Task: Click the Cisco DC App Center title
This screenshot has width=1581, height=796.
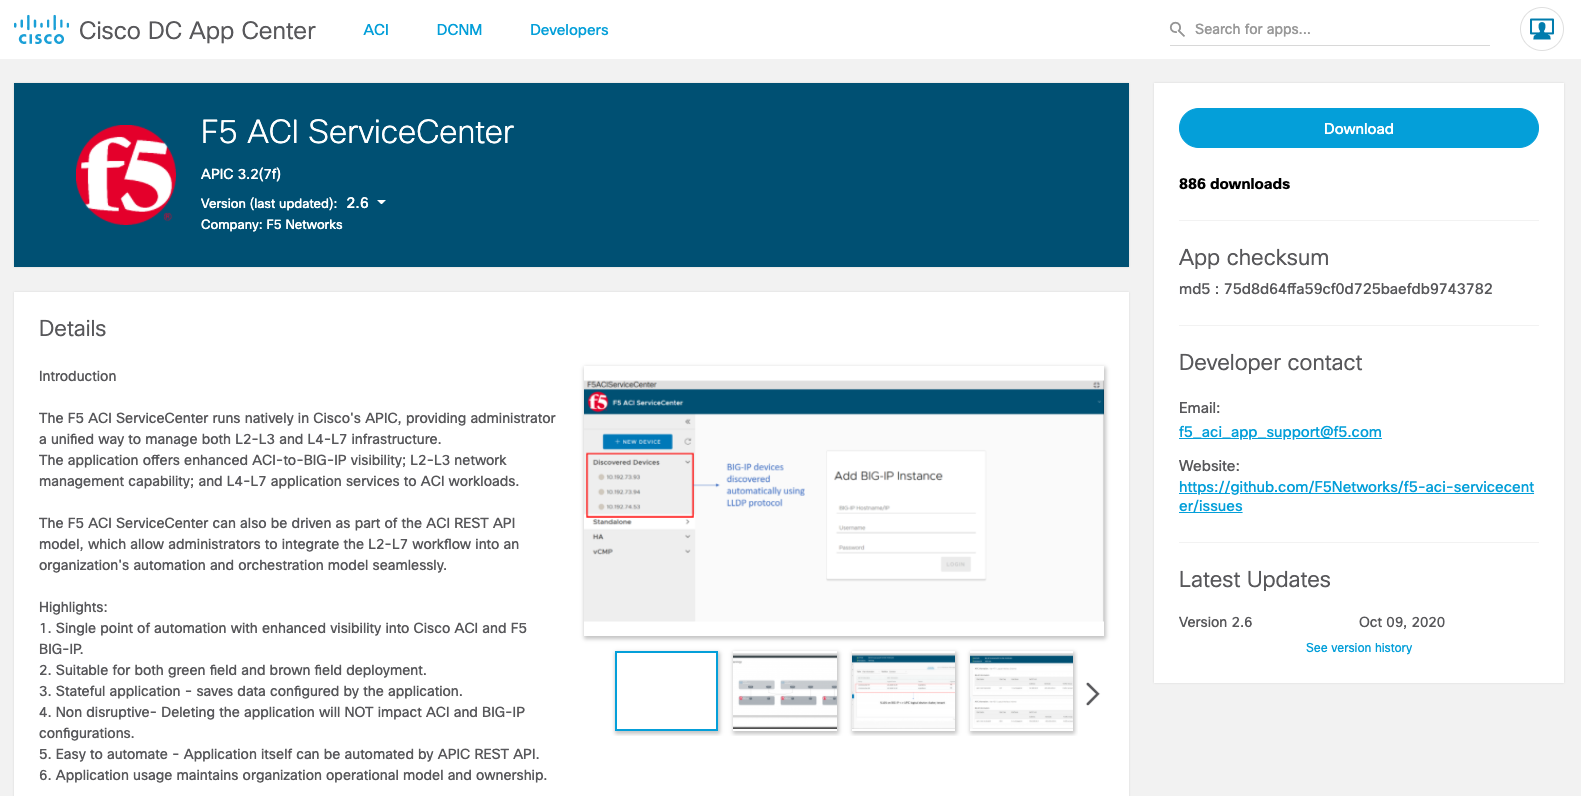Action: (197, 31)
